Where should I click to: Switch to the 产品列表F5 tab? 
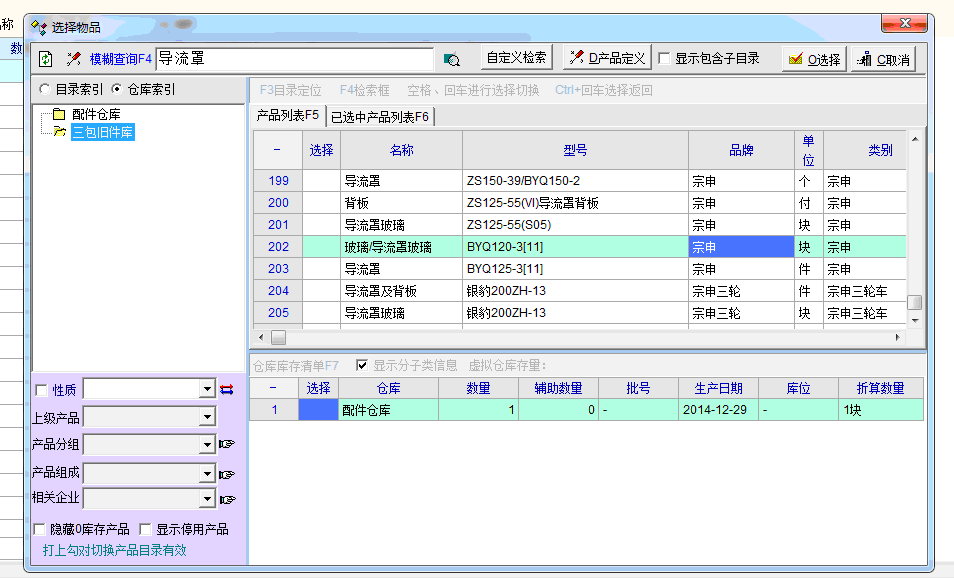coord(287,116)
